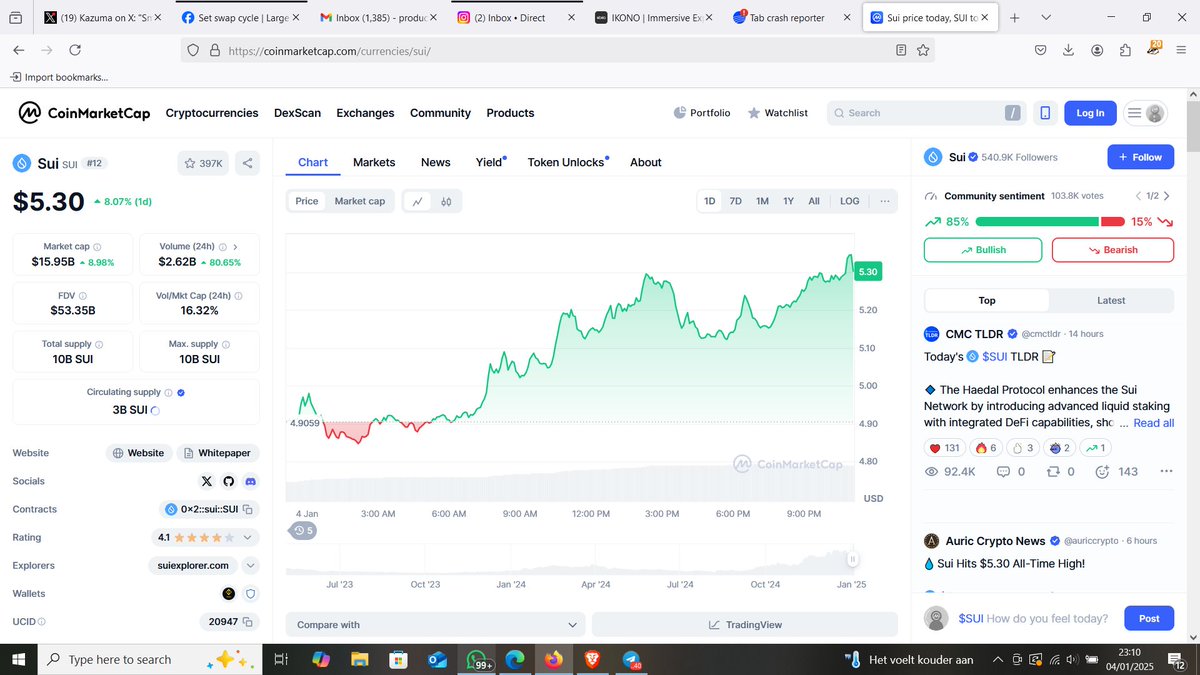Copy the Sui contract address

[247, 510]
